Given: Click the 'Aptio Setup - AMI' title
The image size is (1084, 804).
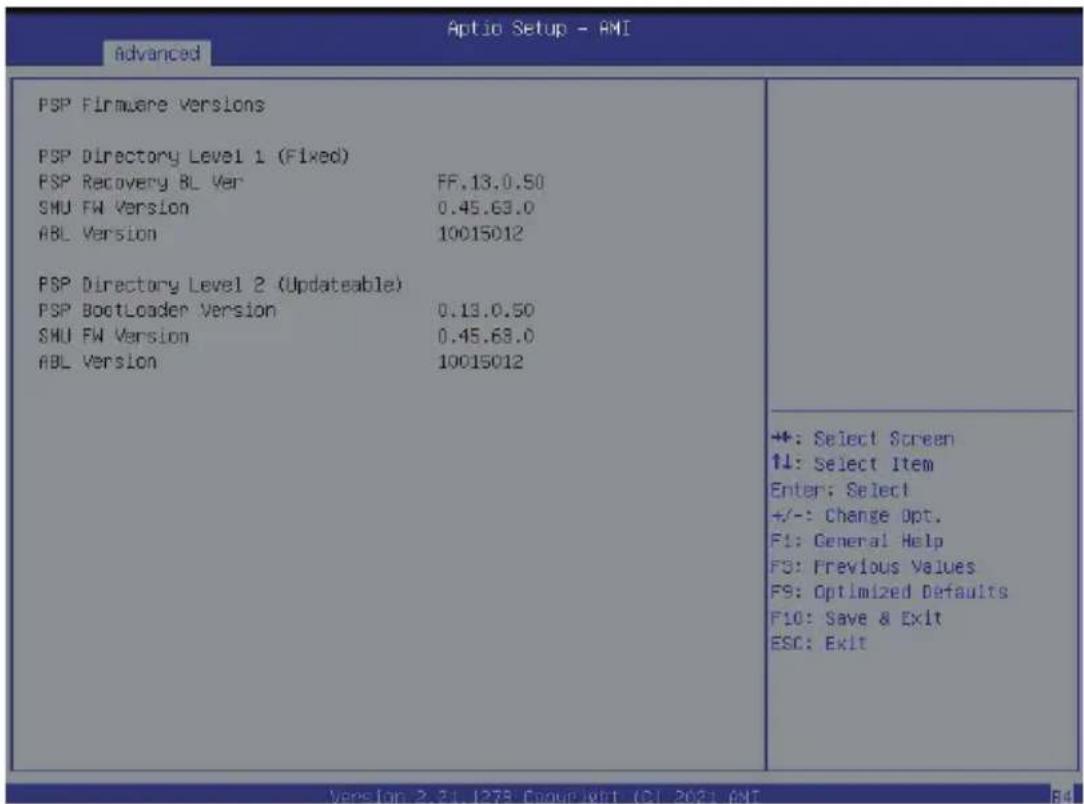Looking at the screenshot, I should (539, 29).
